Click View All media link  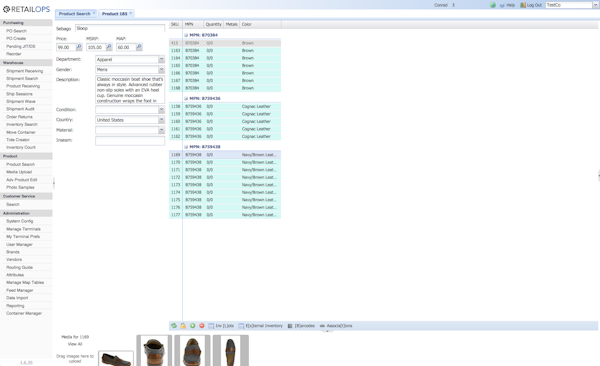click(x=75, y=344)
